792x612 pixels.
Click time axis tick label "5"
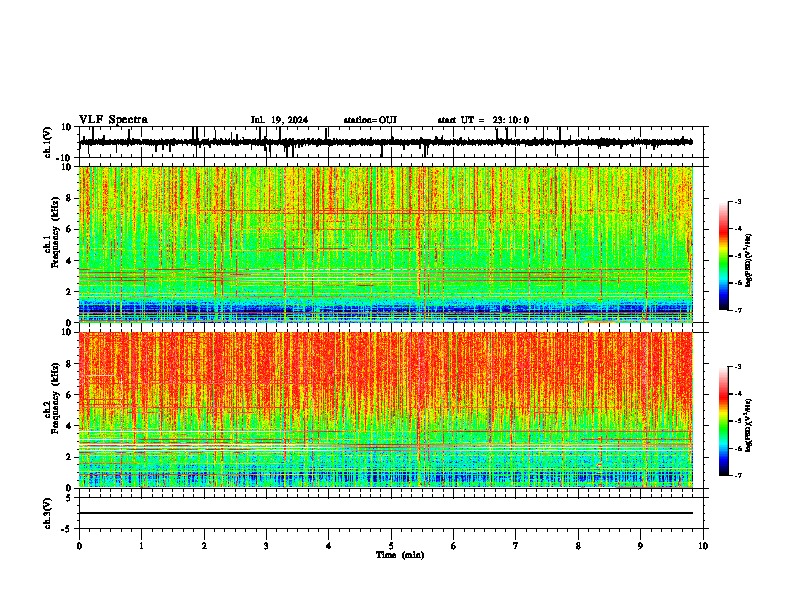point(391,546)
